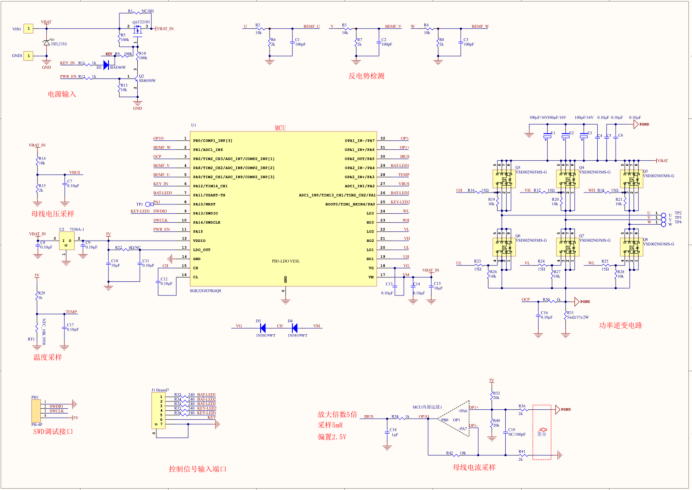Click the VBAT power label near Q5
The image size is (692, 490).
662,160
